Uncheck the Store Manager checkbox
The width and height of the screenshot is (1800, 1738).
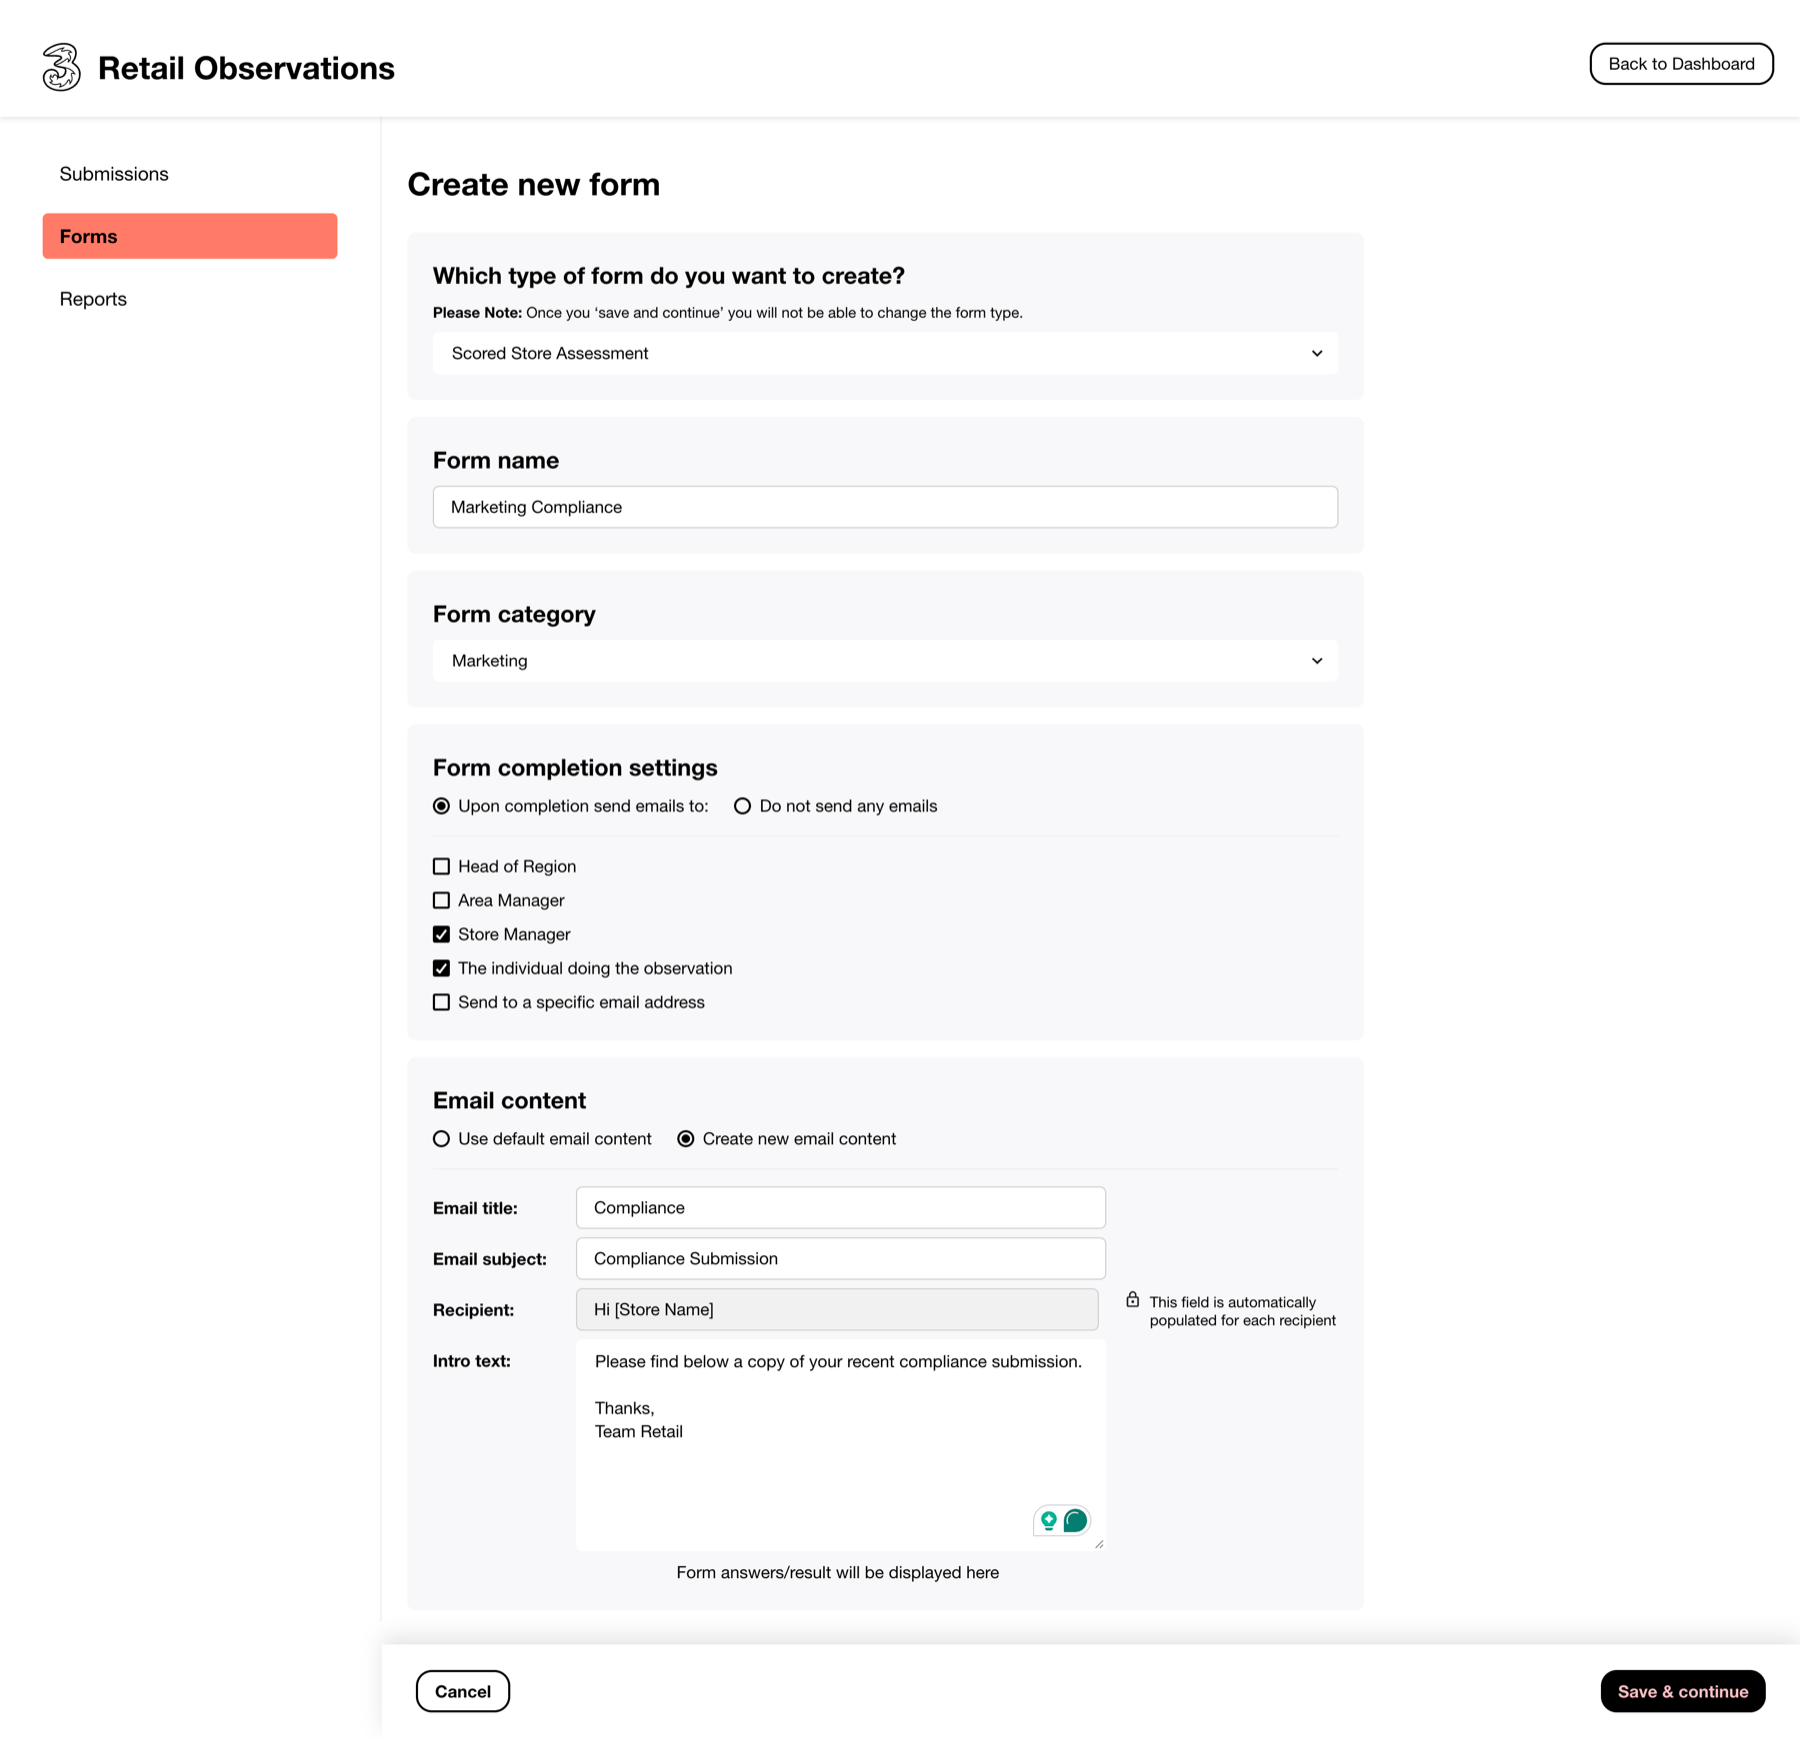tap(442, 934)
